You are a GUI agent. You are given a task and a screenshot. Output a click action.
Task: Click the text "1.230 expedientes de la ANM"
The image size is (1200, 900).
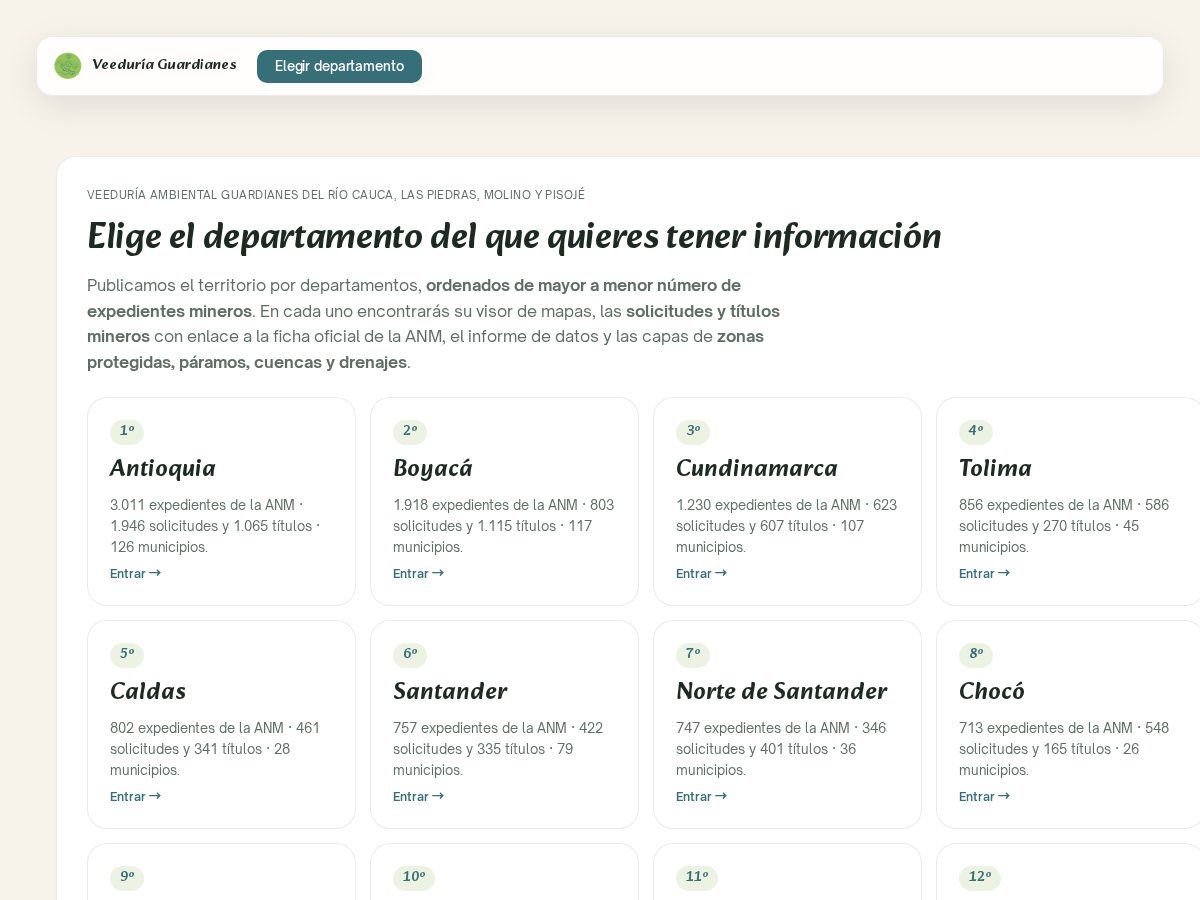768,505
